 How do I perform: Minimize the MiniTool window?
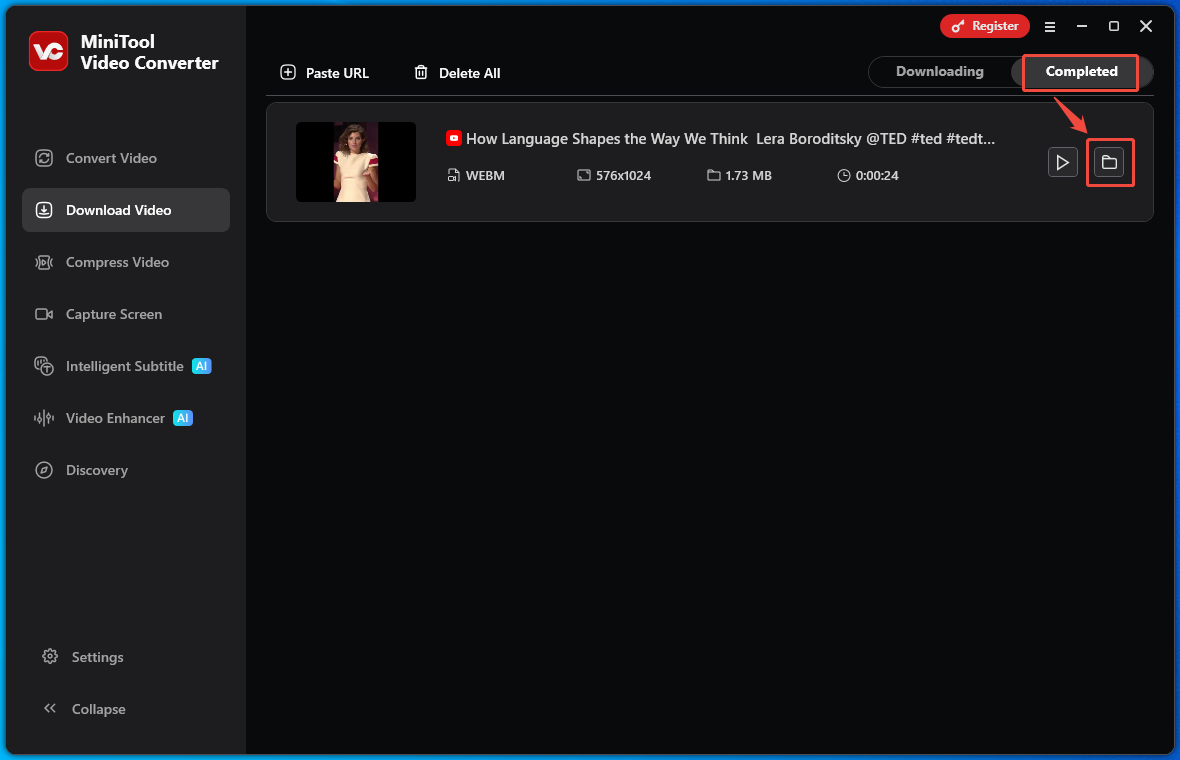pos(1082,26)
